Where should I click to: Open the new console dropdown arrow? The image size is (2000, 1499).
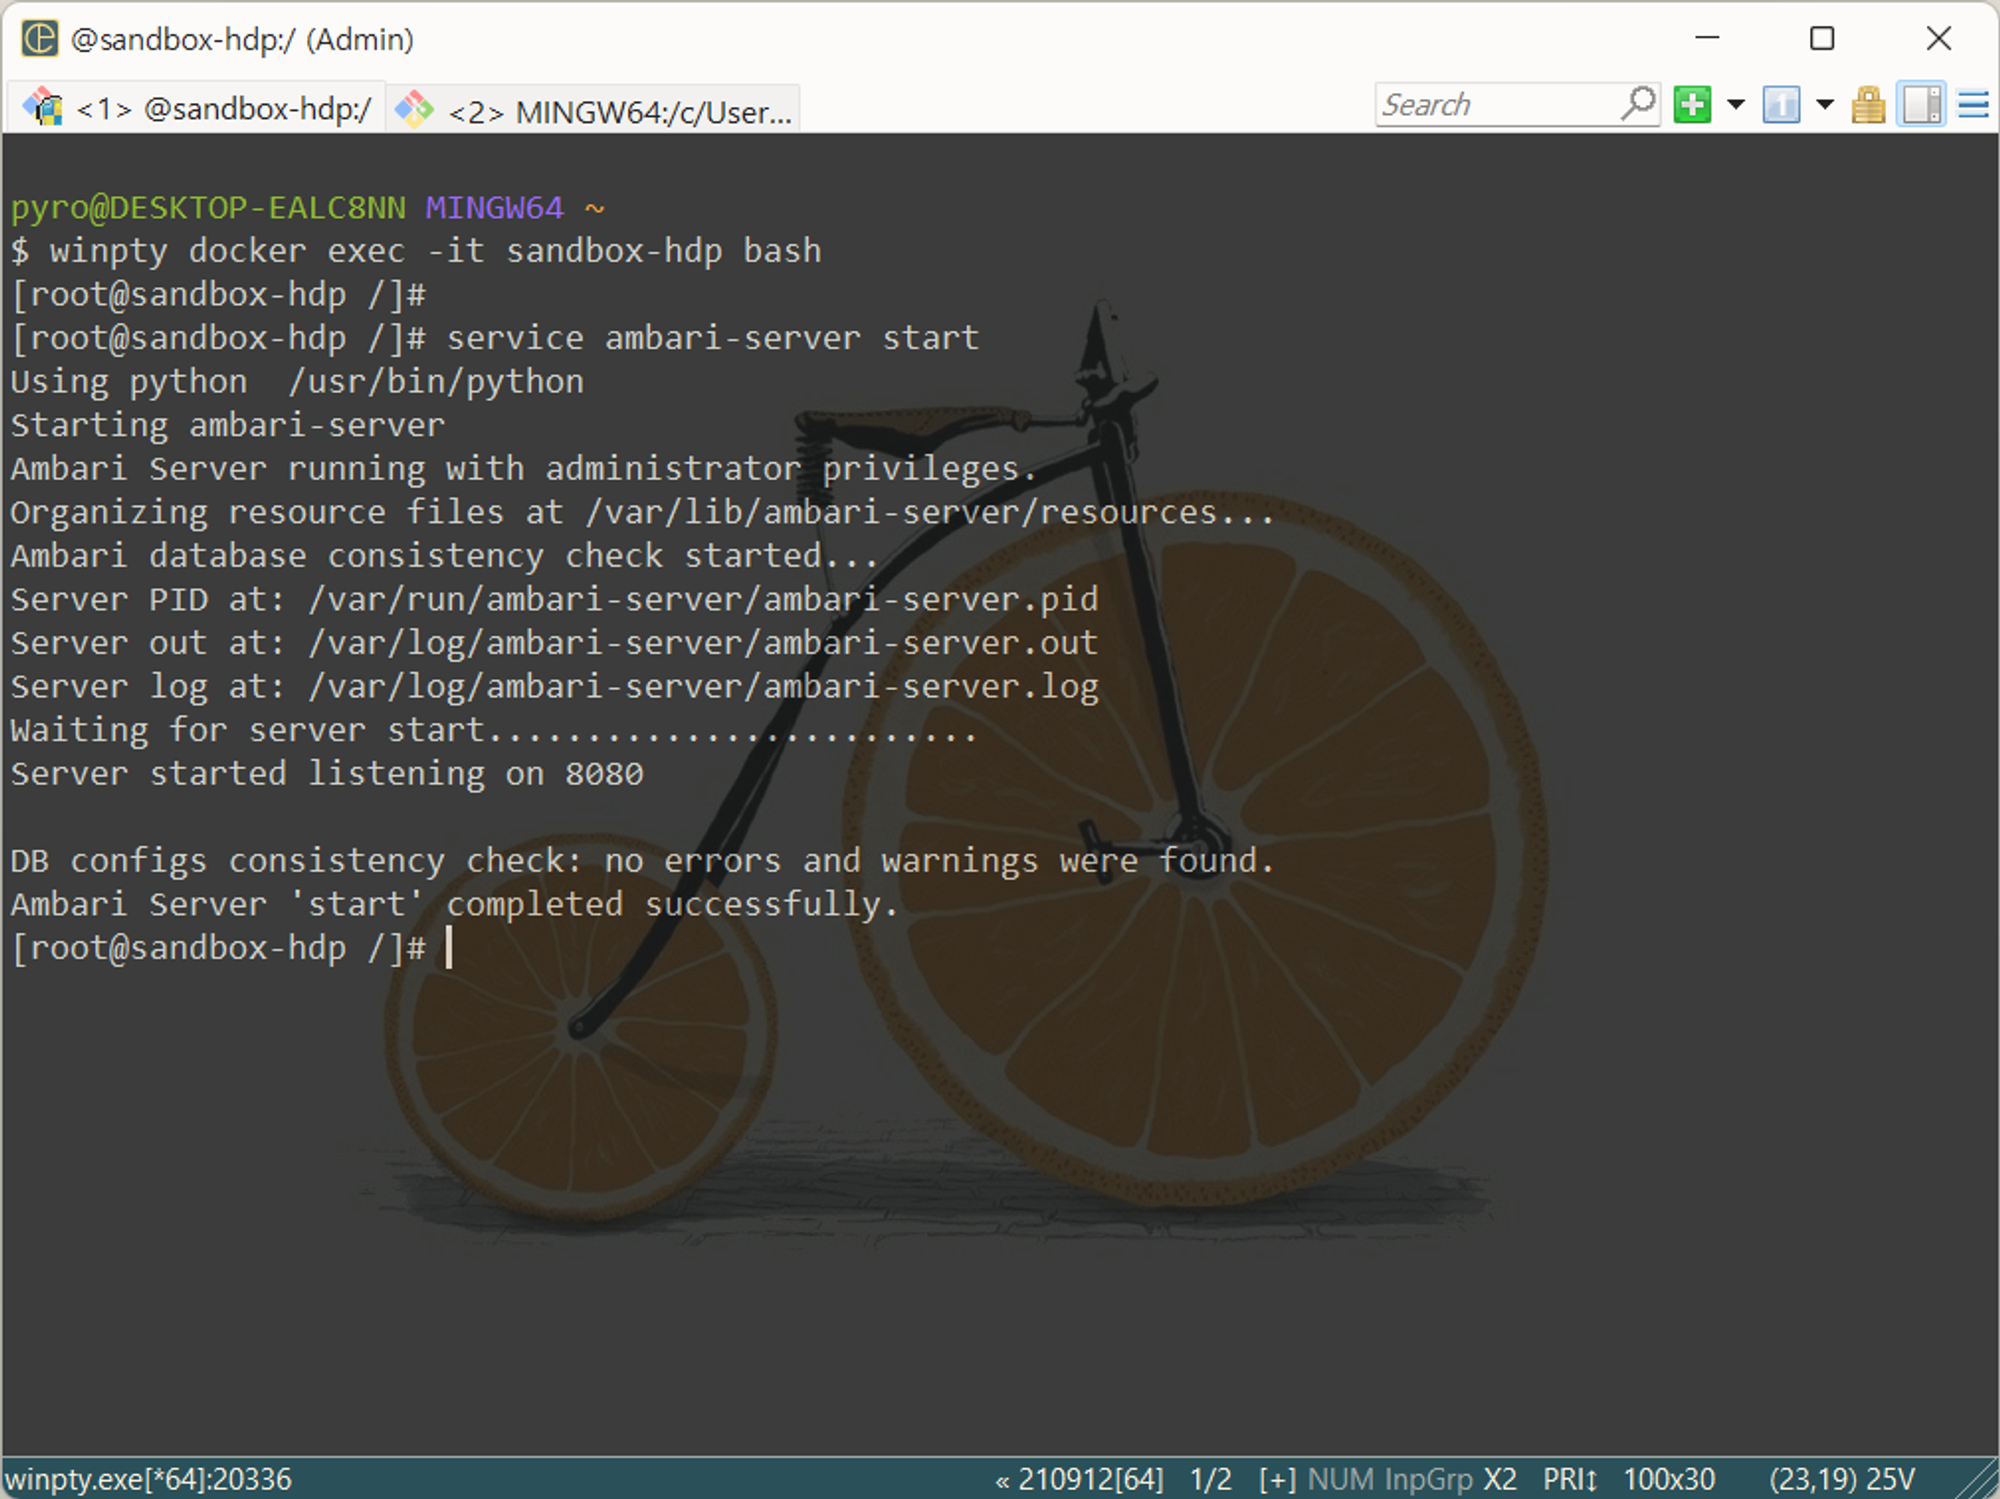click(1736, 104)
